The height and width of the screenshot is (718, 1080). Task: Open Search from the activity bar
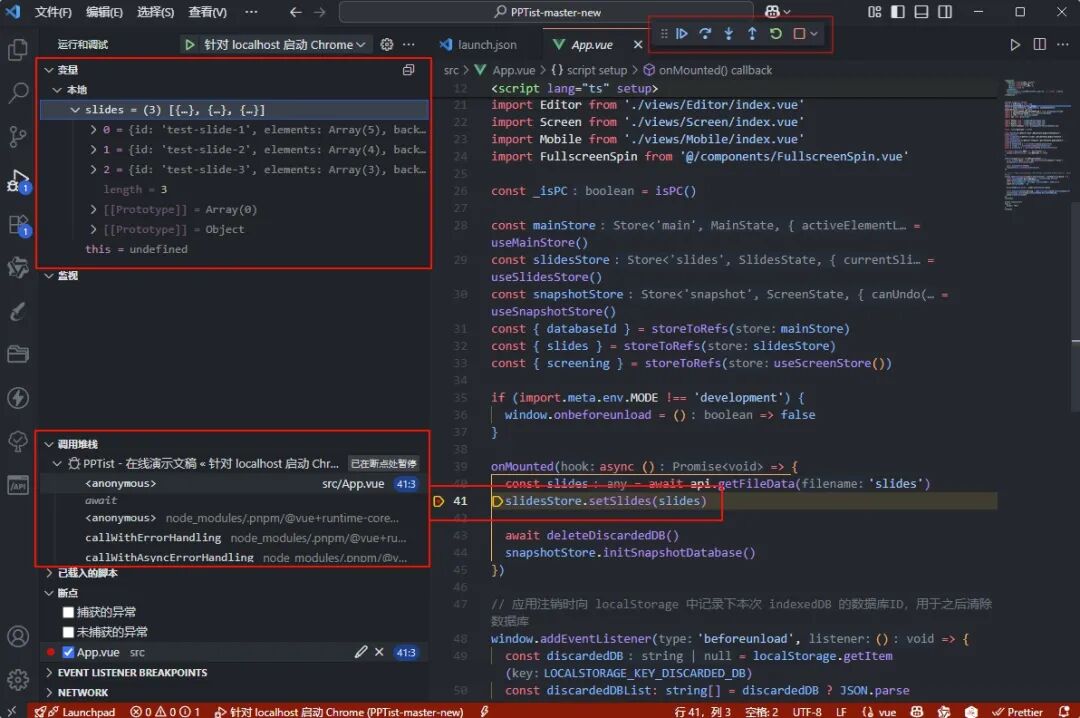18,92
